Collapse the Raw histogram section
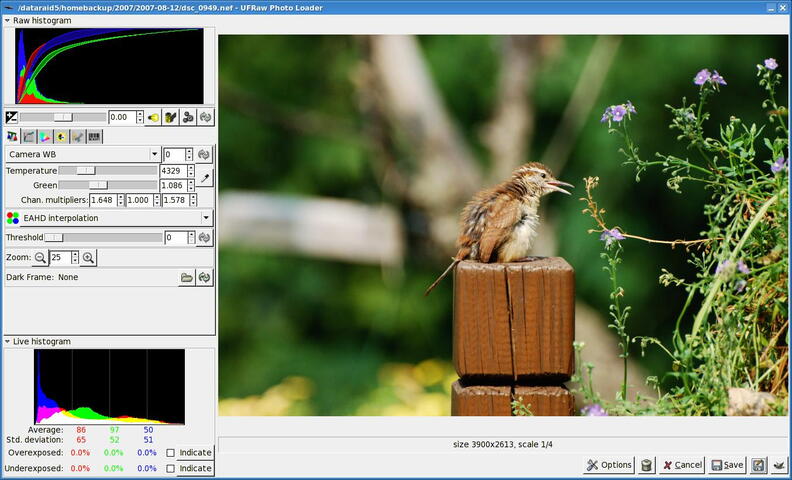 [x=8, y=20]
